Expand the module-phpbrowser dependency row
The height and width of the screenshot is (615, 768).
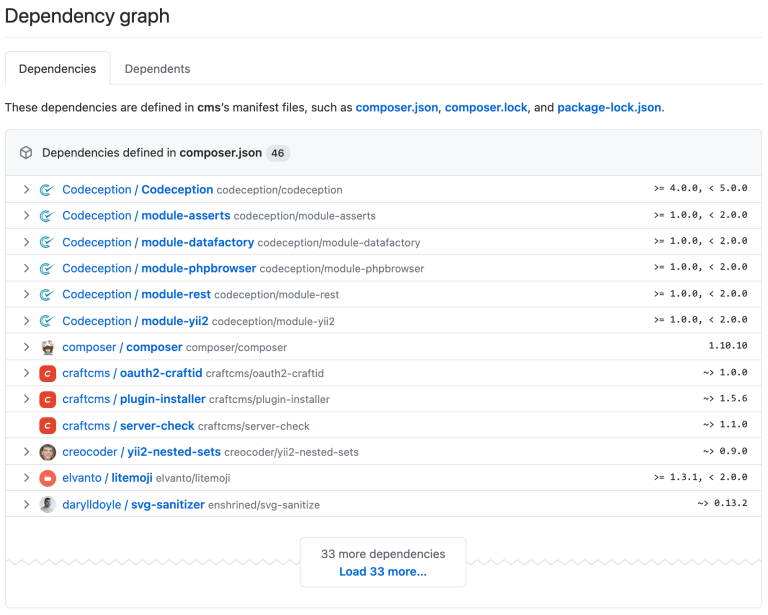tap(26, 268)
